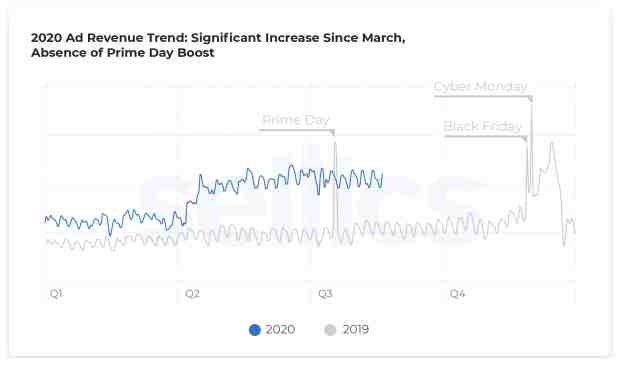The image size is (619, 365).
Task: Click the start of the 2019 gray line
Action: tap(47, 241)
